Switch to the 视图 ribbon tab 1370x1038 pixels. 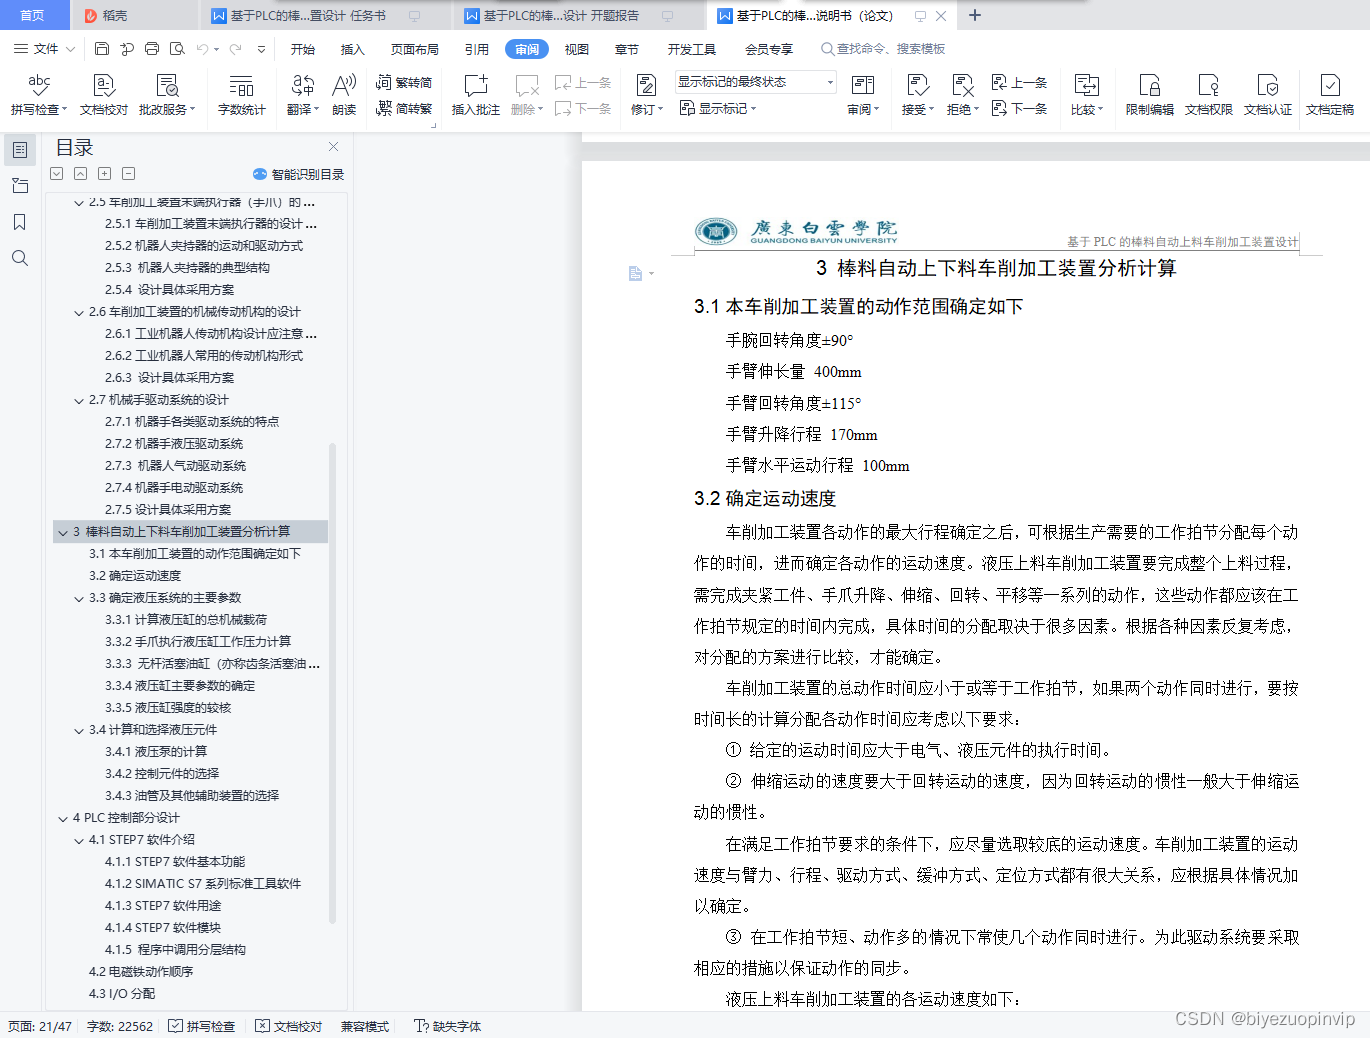pyautogui.click(x=577, y=49)
